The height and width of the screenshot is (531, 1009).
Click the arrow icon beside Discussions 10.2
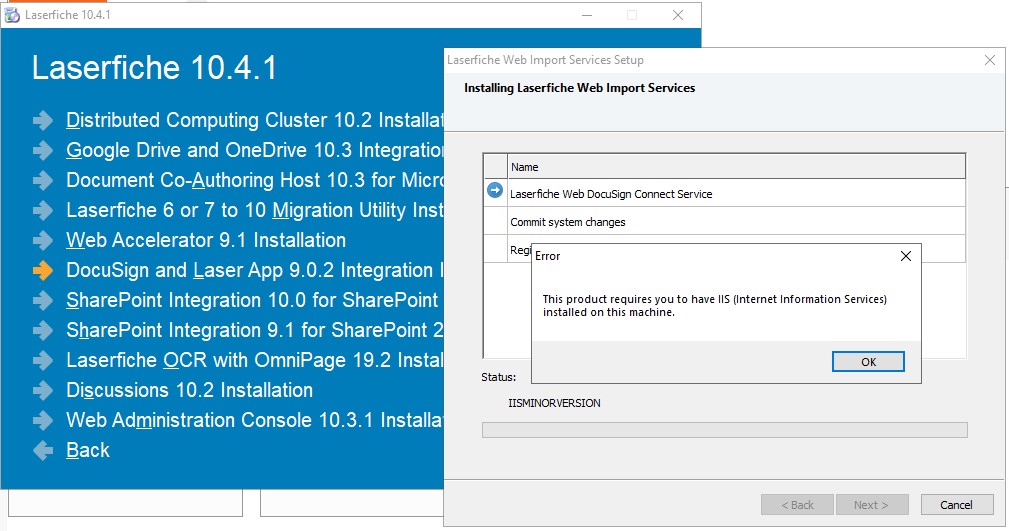(43, 391)
